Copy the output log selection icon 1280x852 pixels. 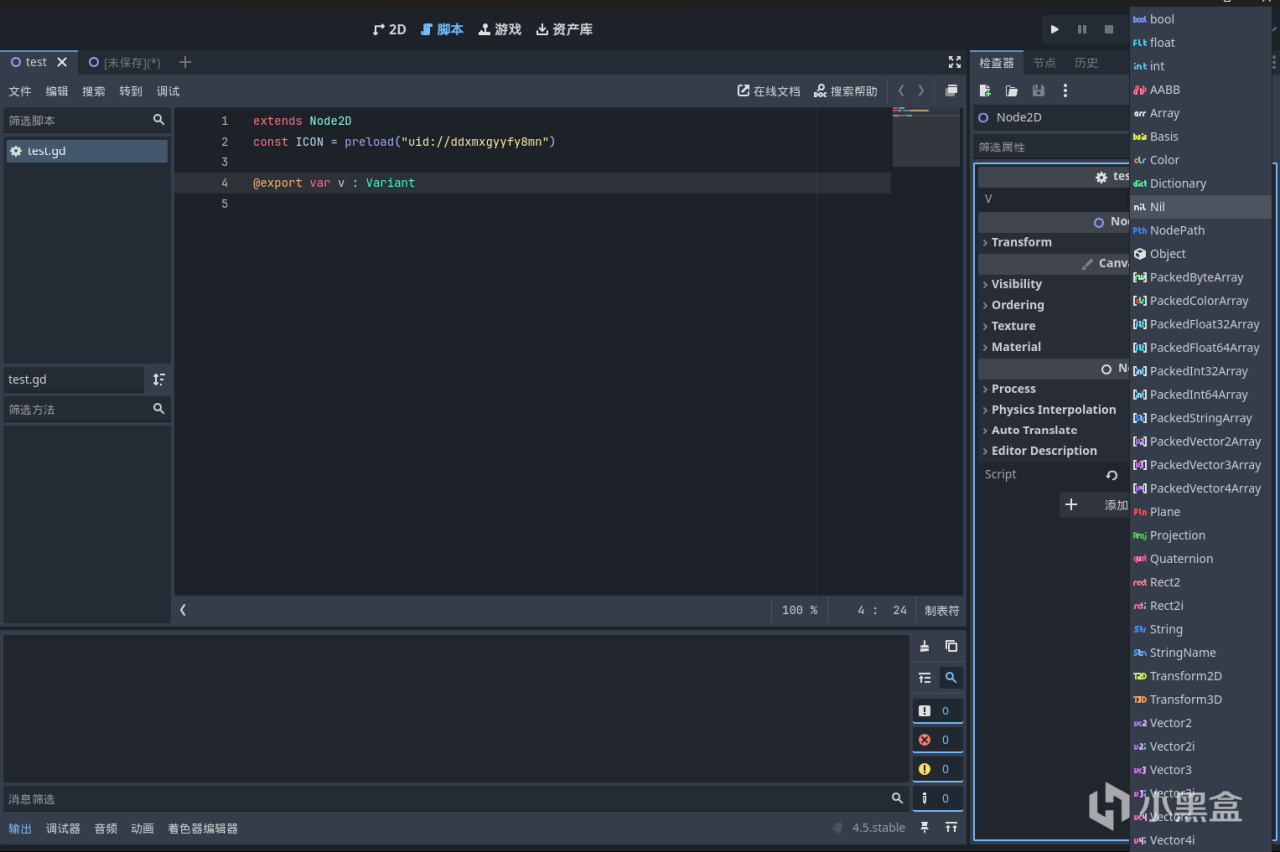pos(951,646)
